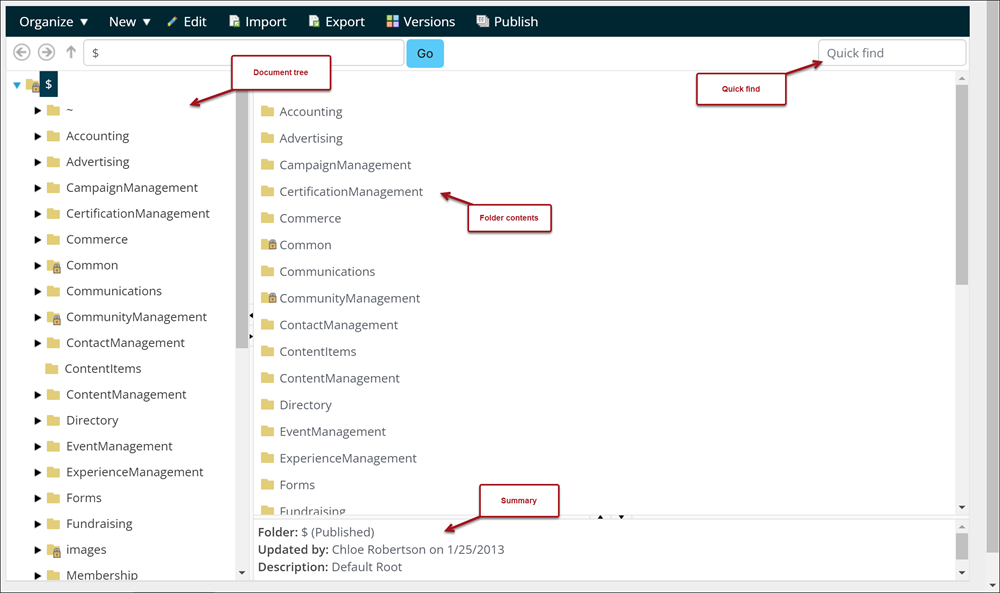Click the path address input box
The width and height of the screenshot is (1000, 593).
tap(243, 53)
